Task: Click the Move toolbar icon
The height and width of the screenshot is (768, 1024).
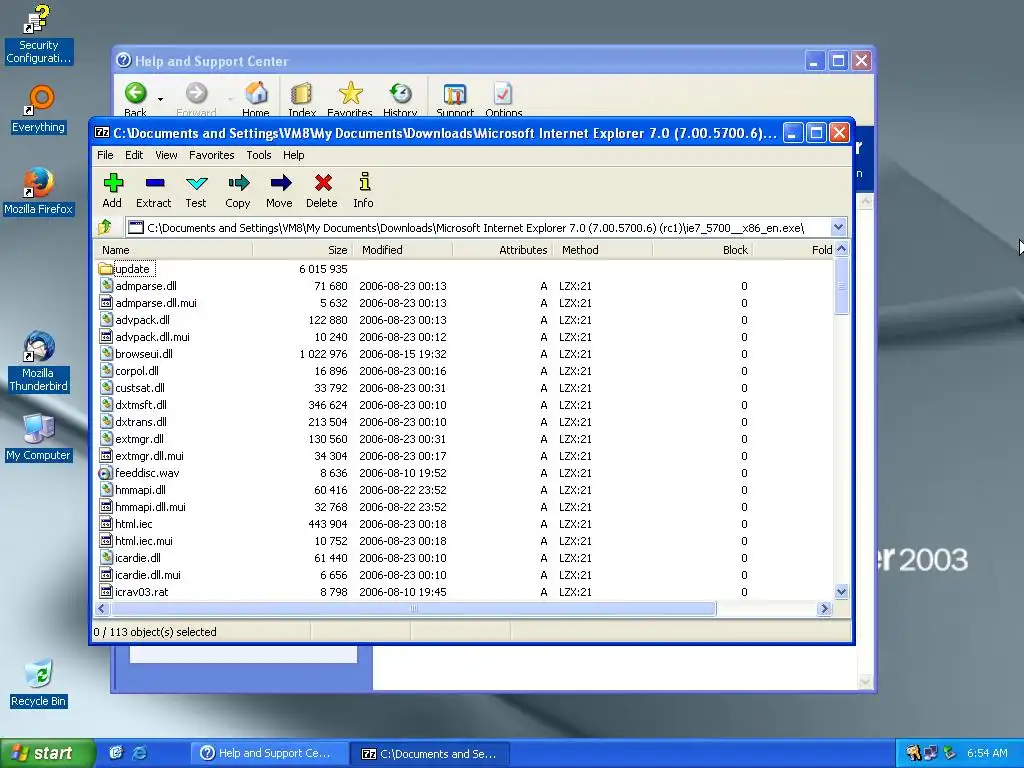Action: click(x=280, y=183)
